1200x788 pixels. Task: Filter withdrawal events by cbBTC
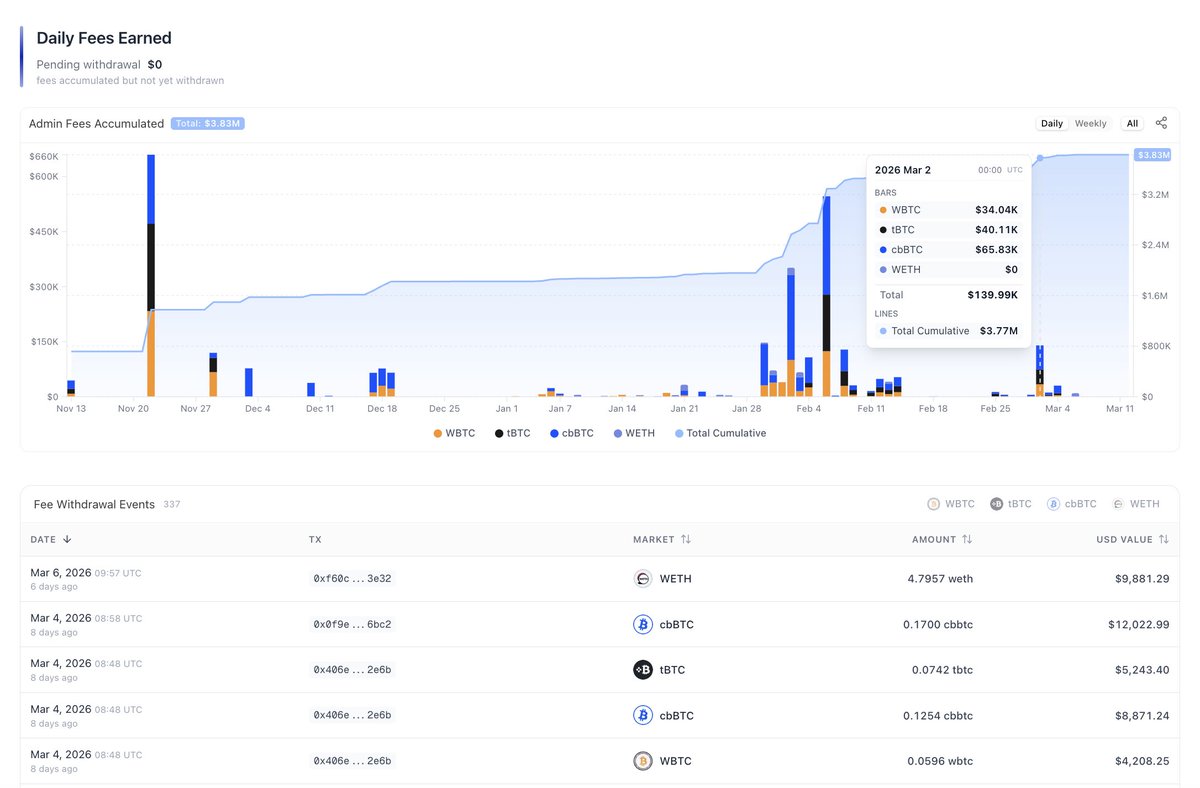click(1072, 504)
